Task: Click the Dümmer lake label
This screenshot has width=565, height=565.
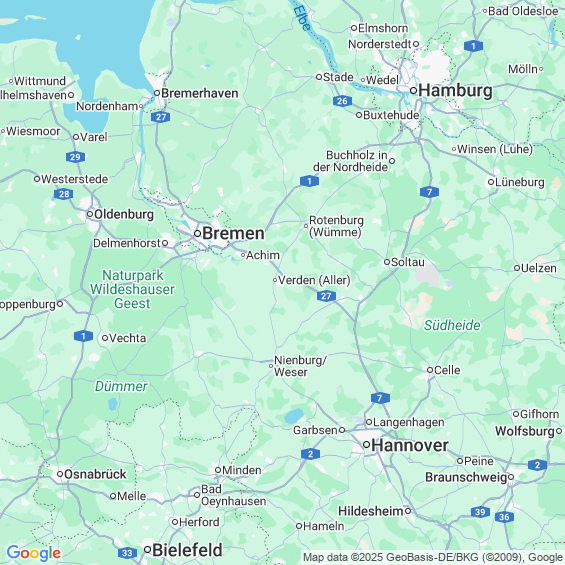Action: (x=121, y=386)
